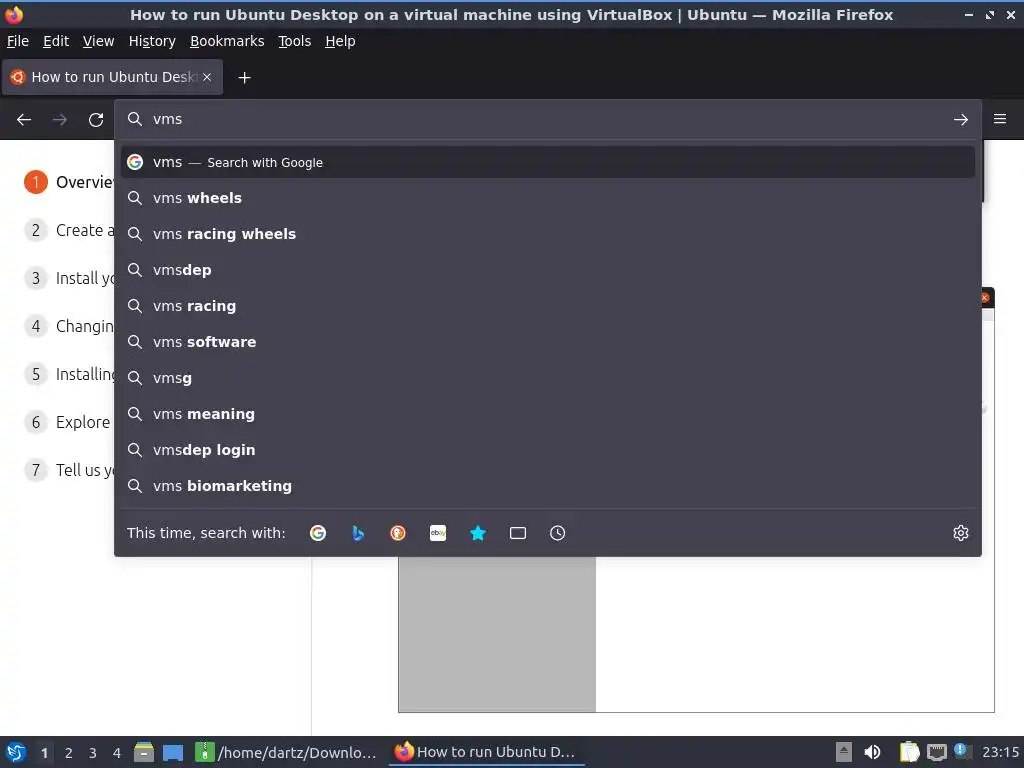Open search settings gear icon
The height and width of the screenshot is (768, 1024).
point(961,533)
